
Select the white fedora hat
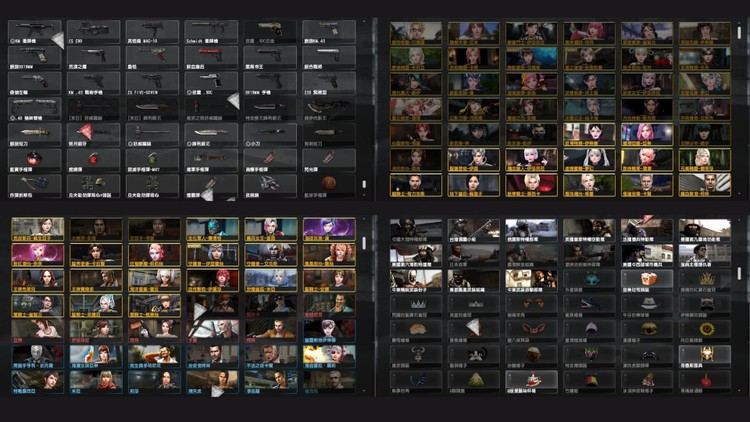[x=647, y=307]
